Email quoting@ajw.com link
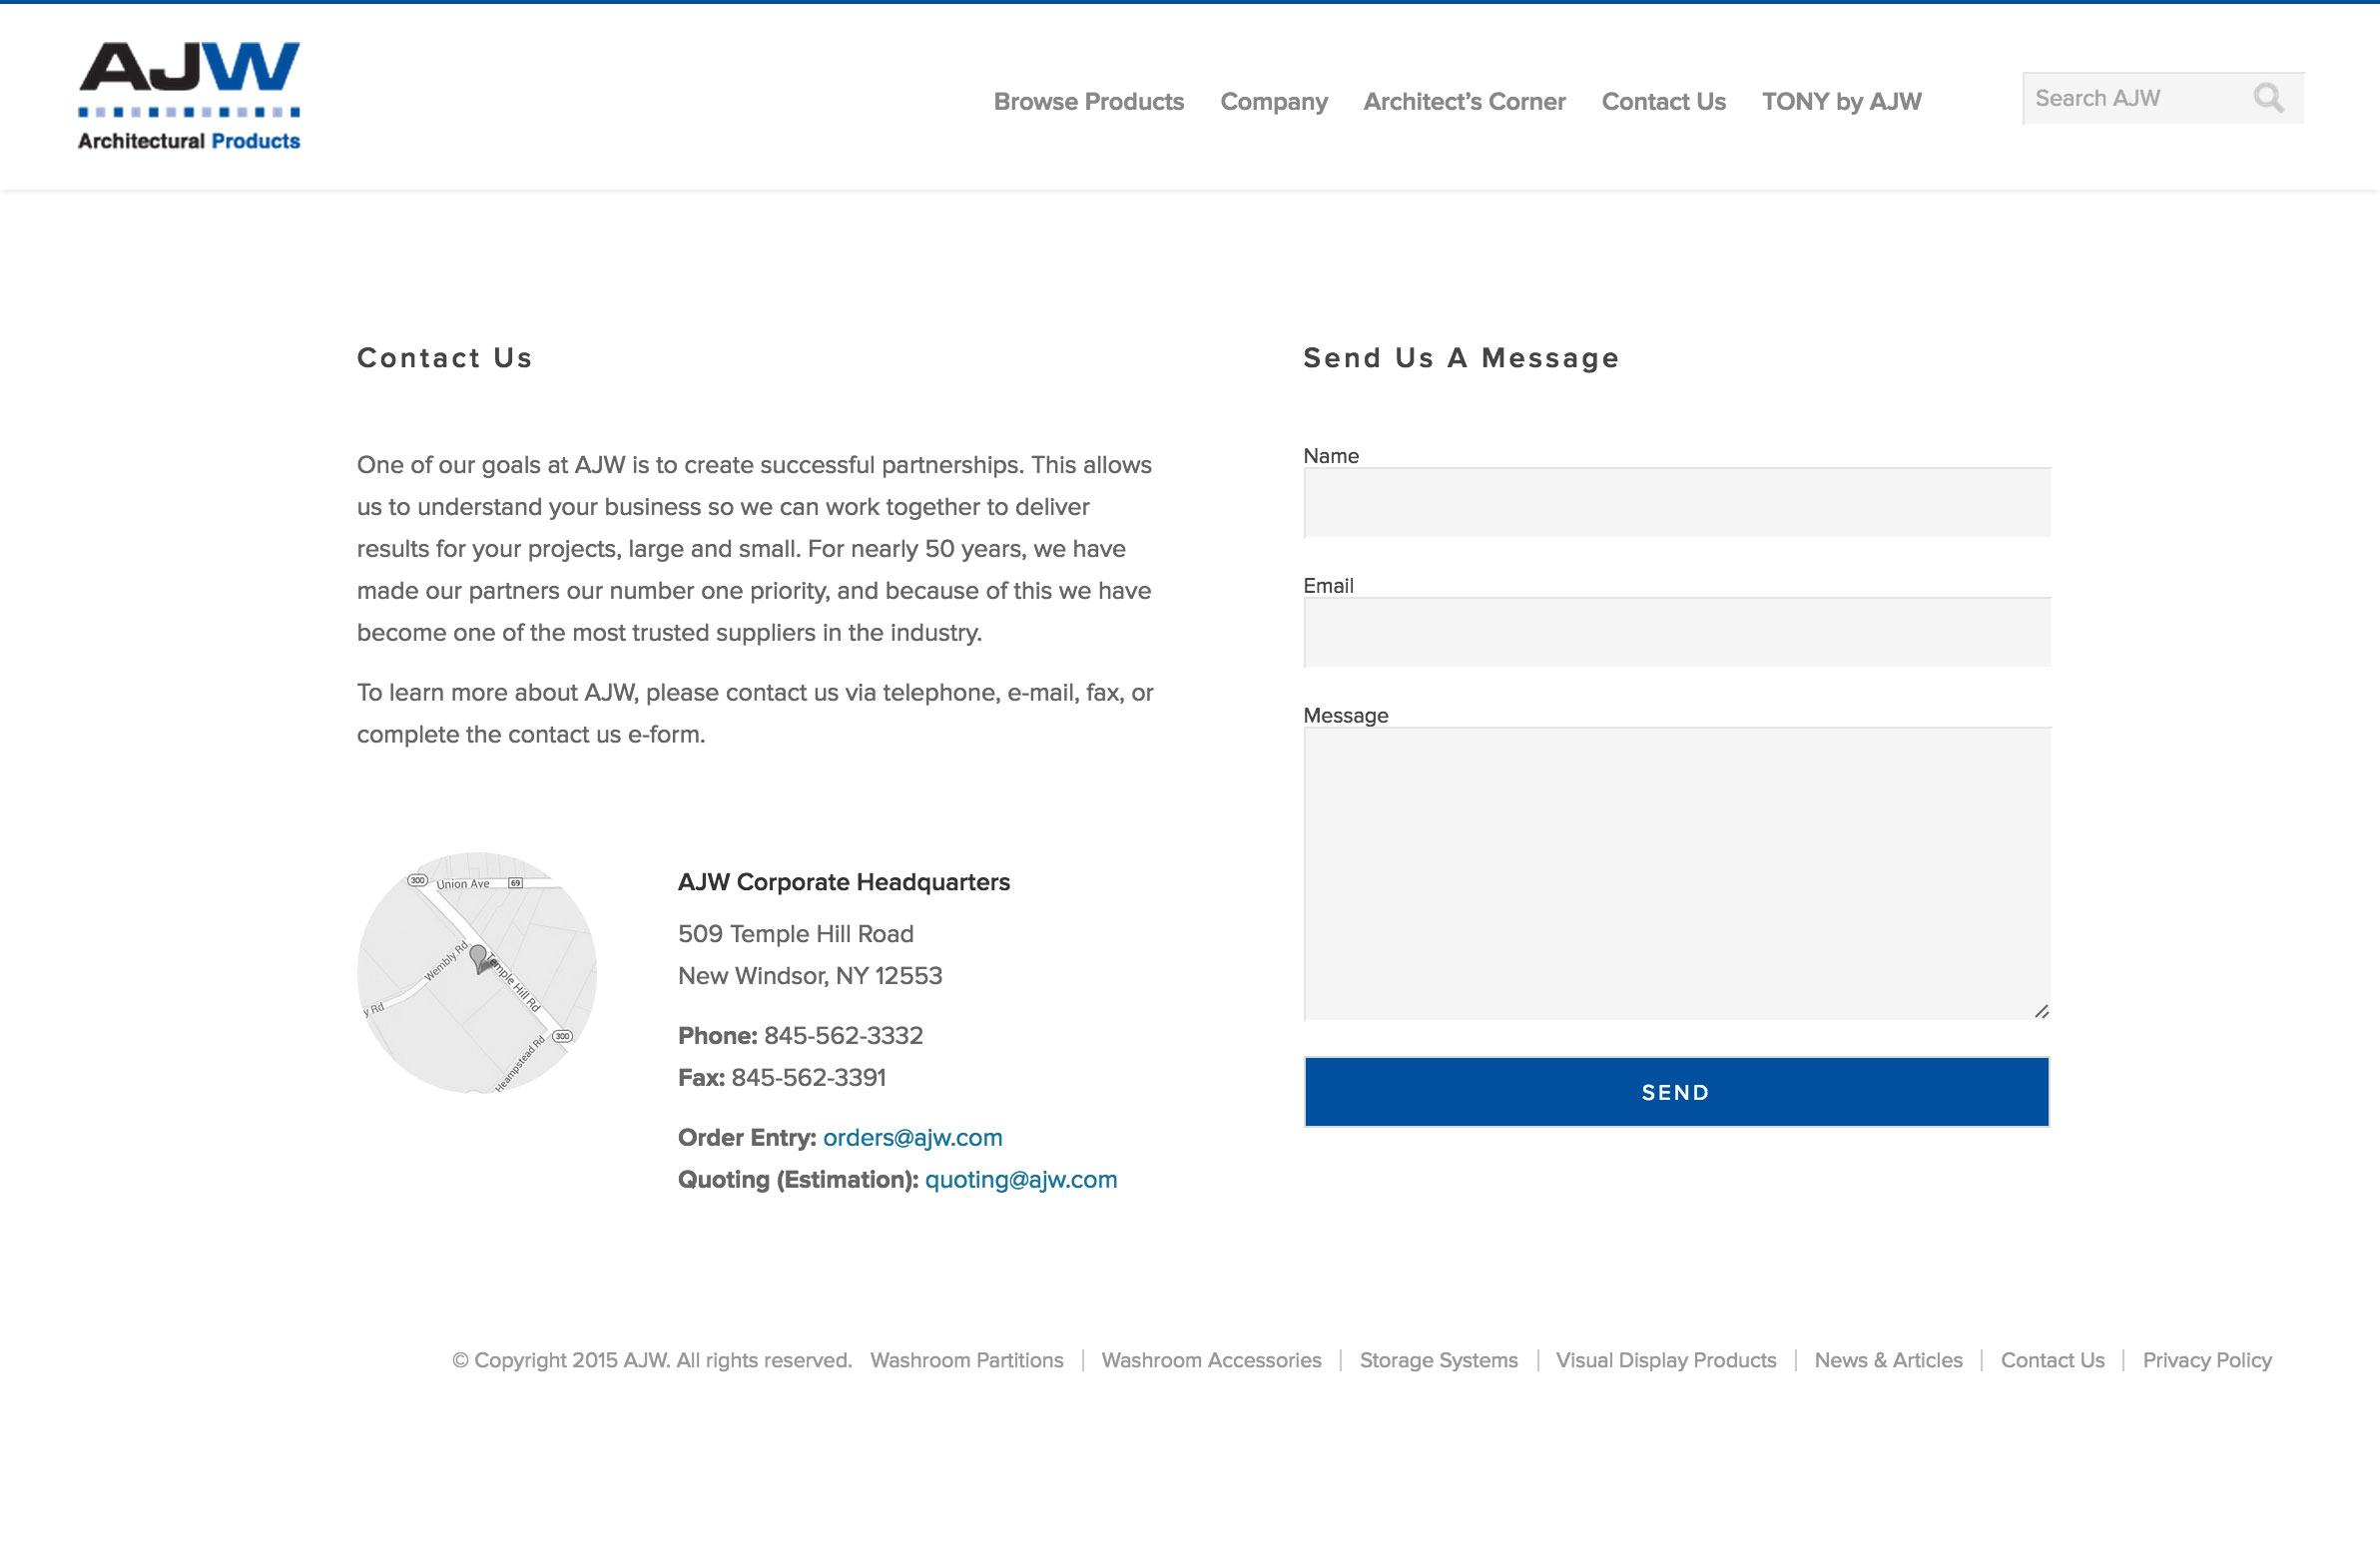 coord(1021,1180)
